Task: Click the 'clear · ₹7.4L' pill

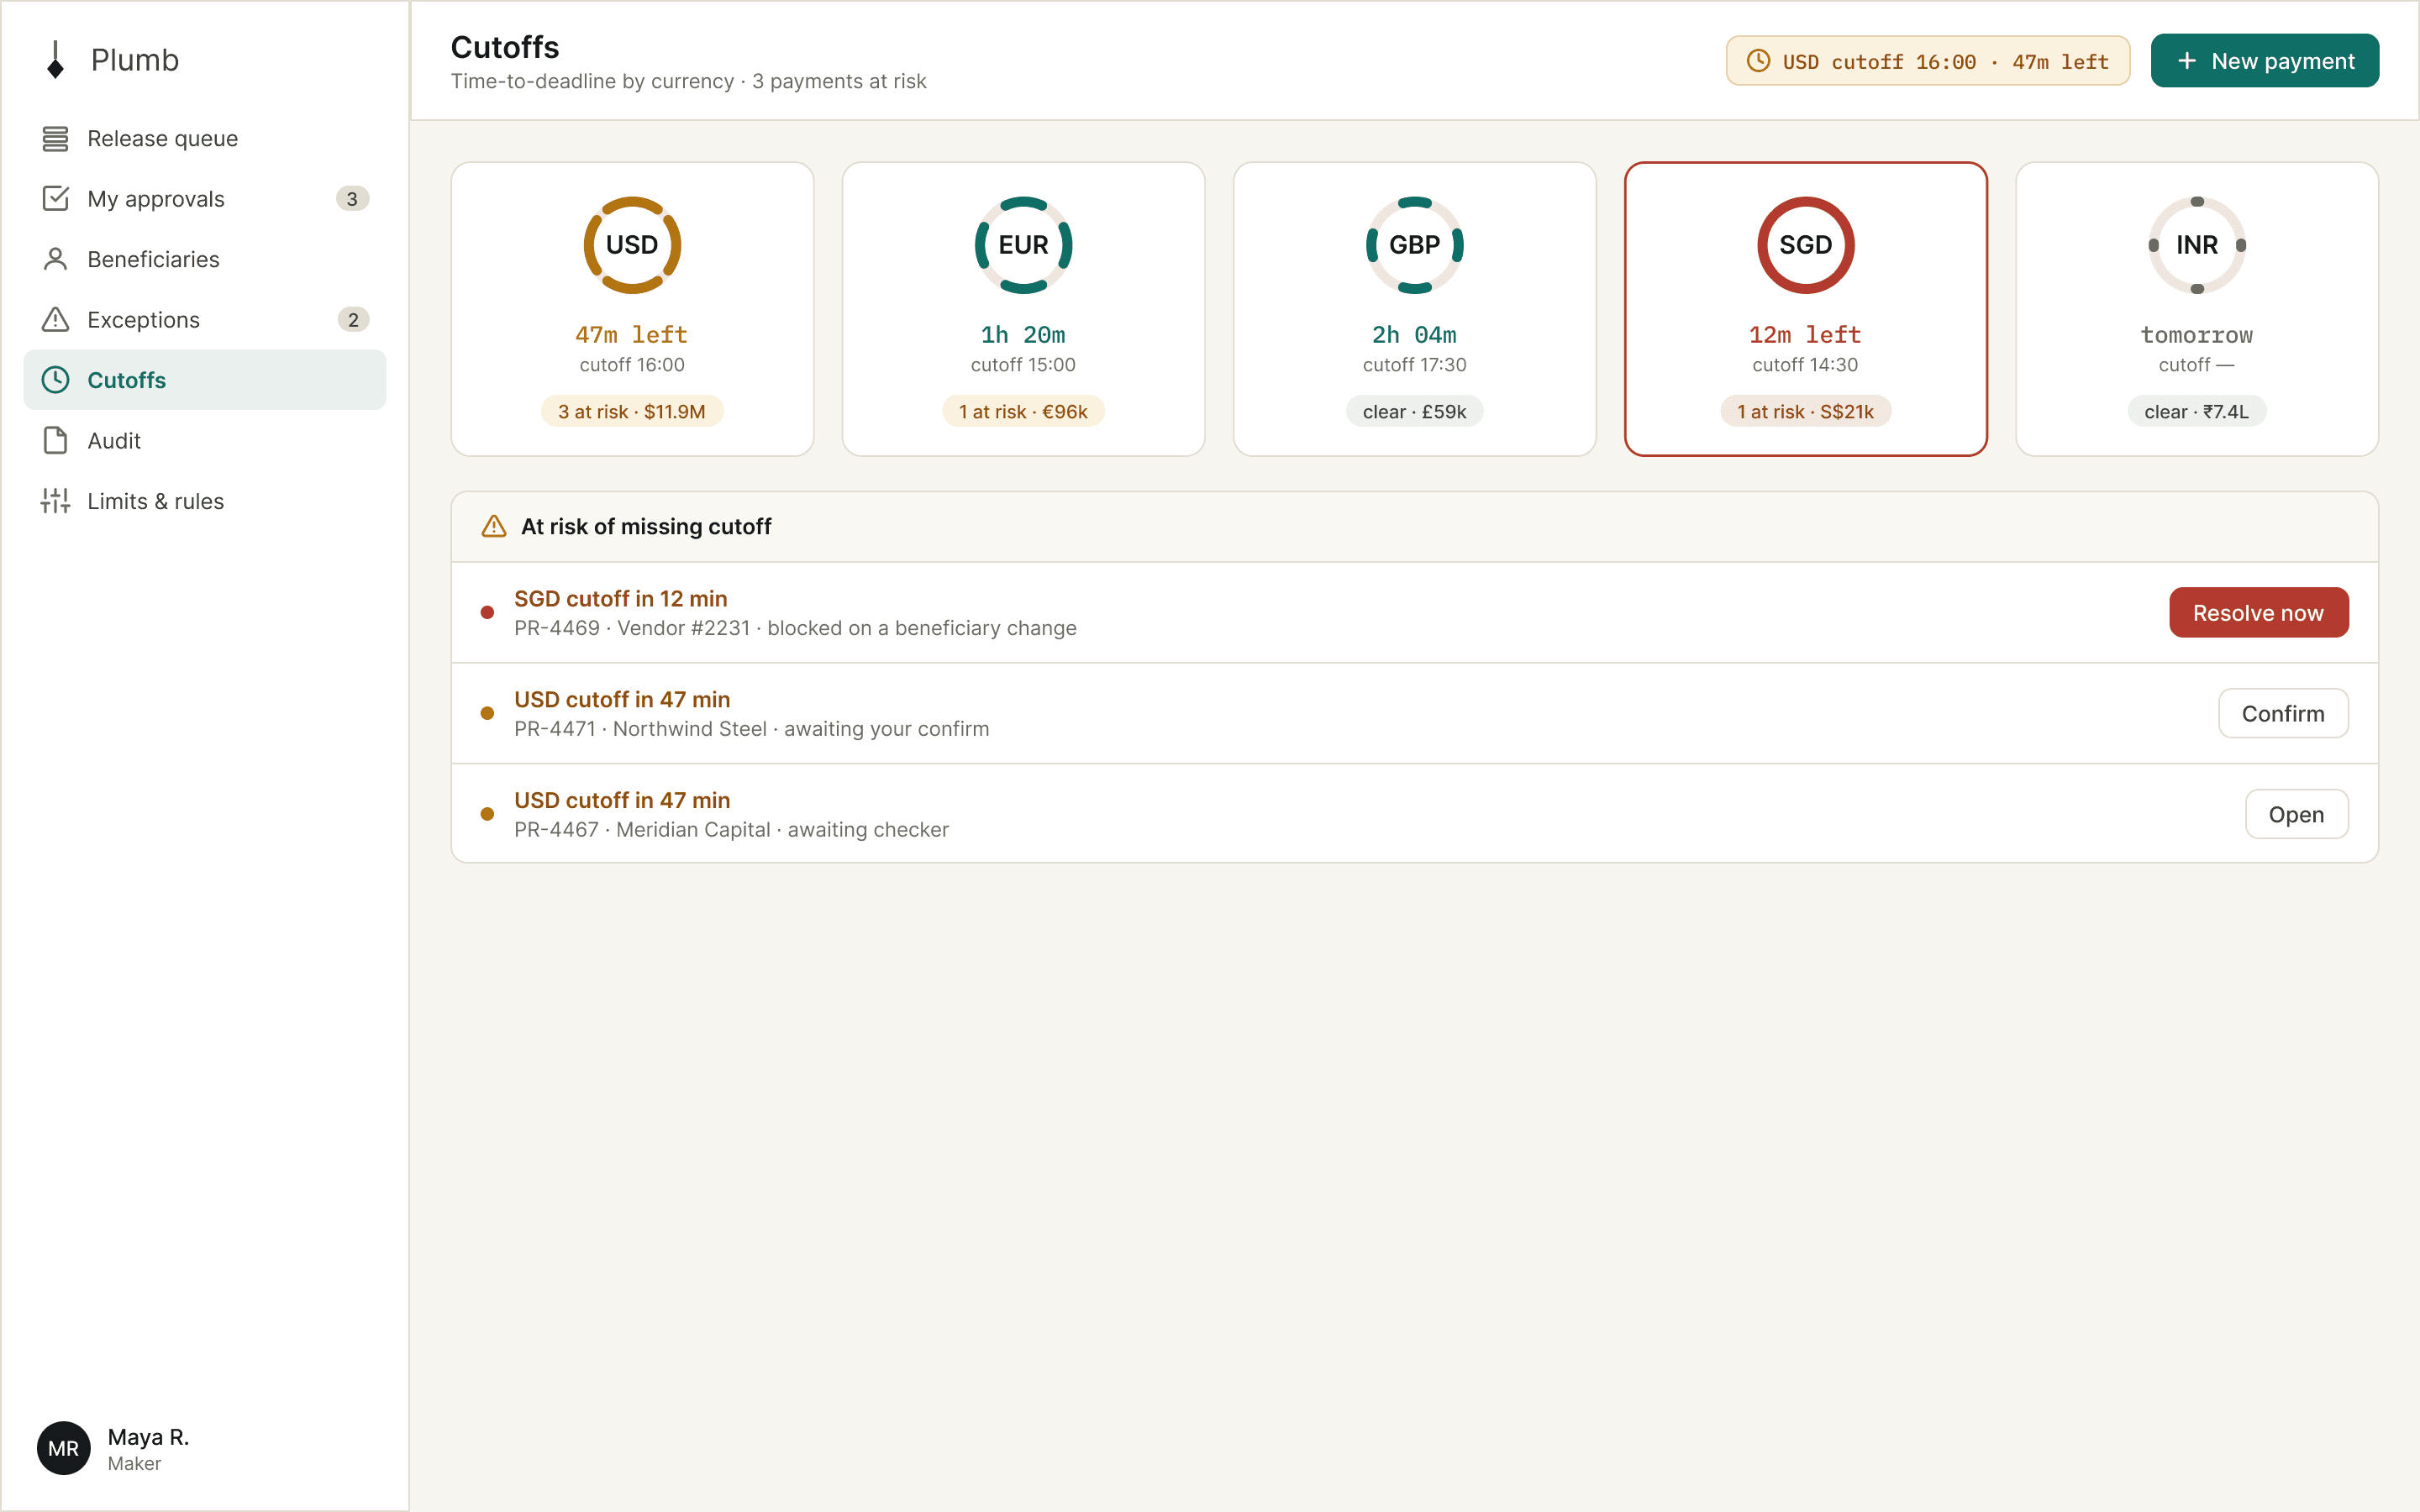Action: click(x=2197, y=411)
